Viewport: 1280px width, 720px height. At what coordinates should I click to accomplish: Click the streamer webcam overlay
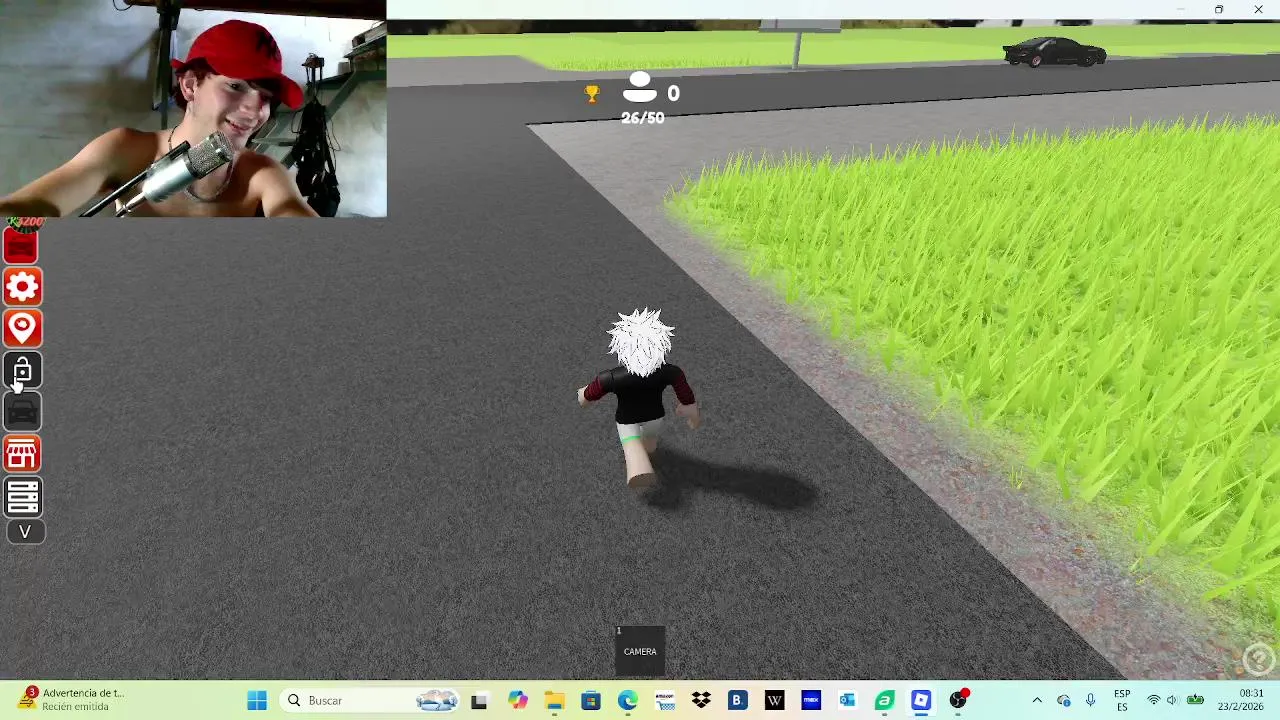coord(193,108)
